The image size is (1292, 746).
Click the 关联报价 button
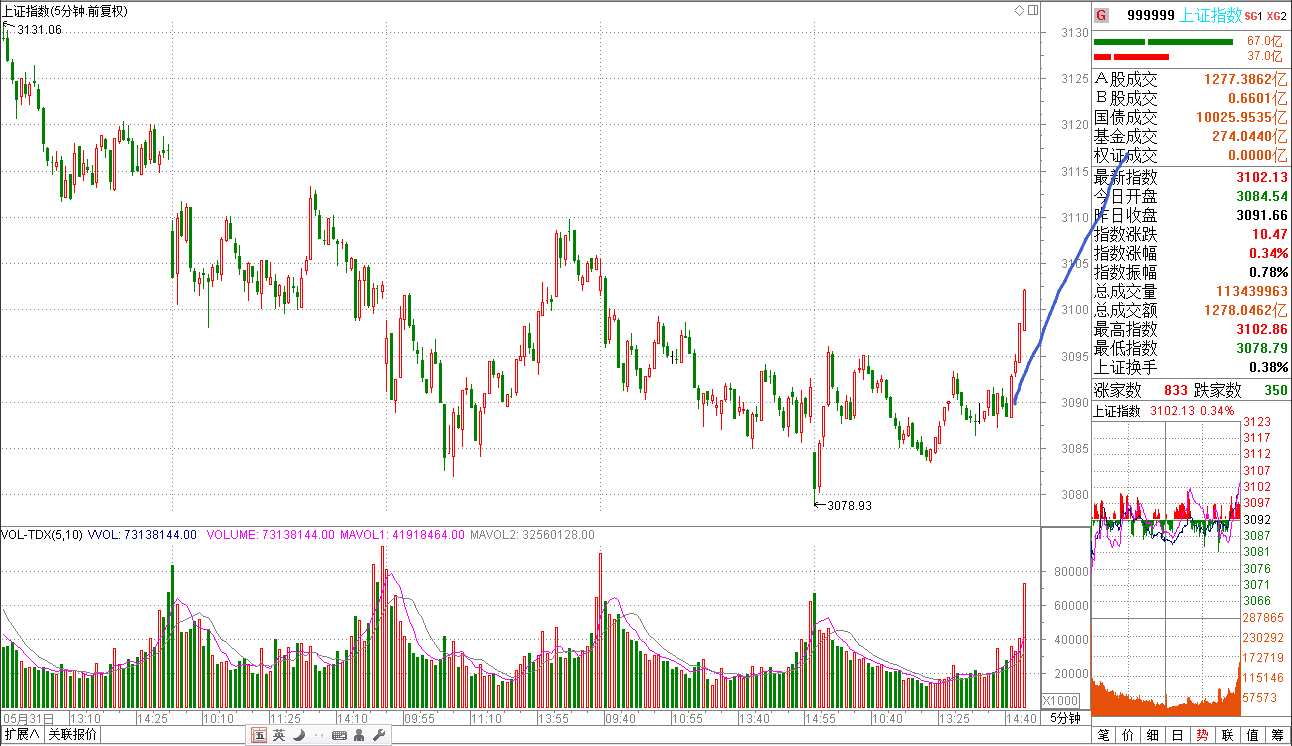[x=73, y=735]
